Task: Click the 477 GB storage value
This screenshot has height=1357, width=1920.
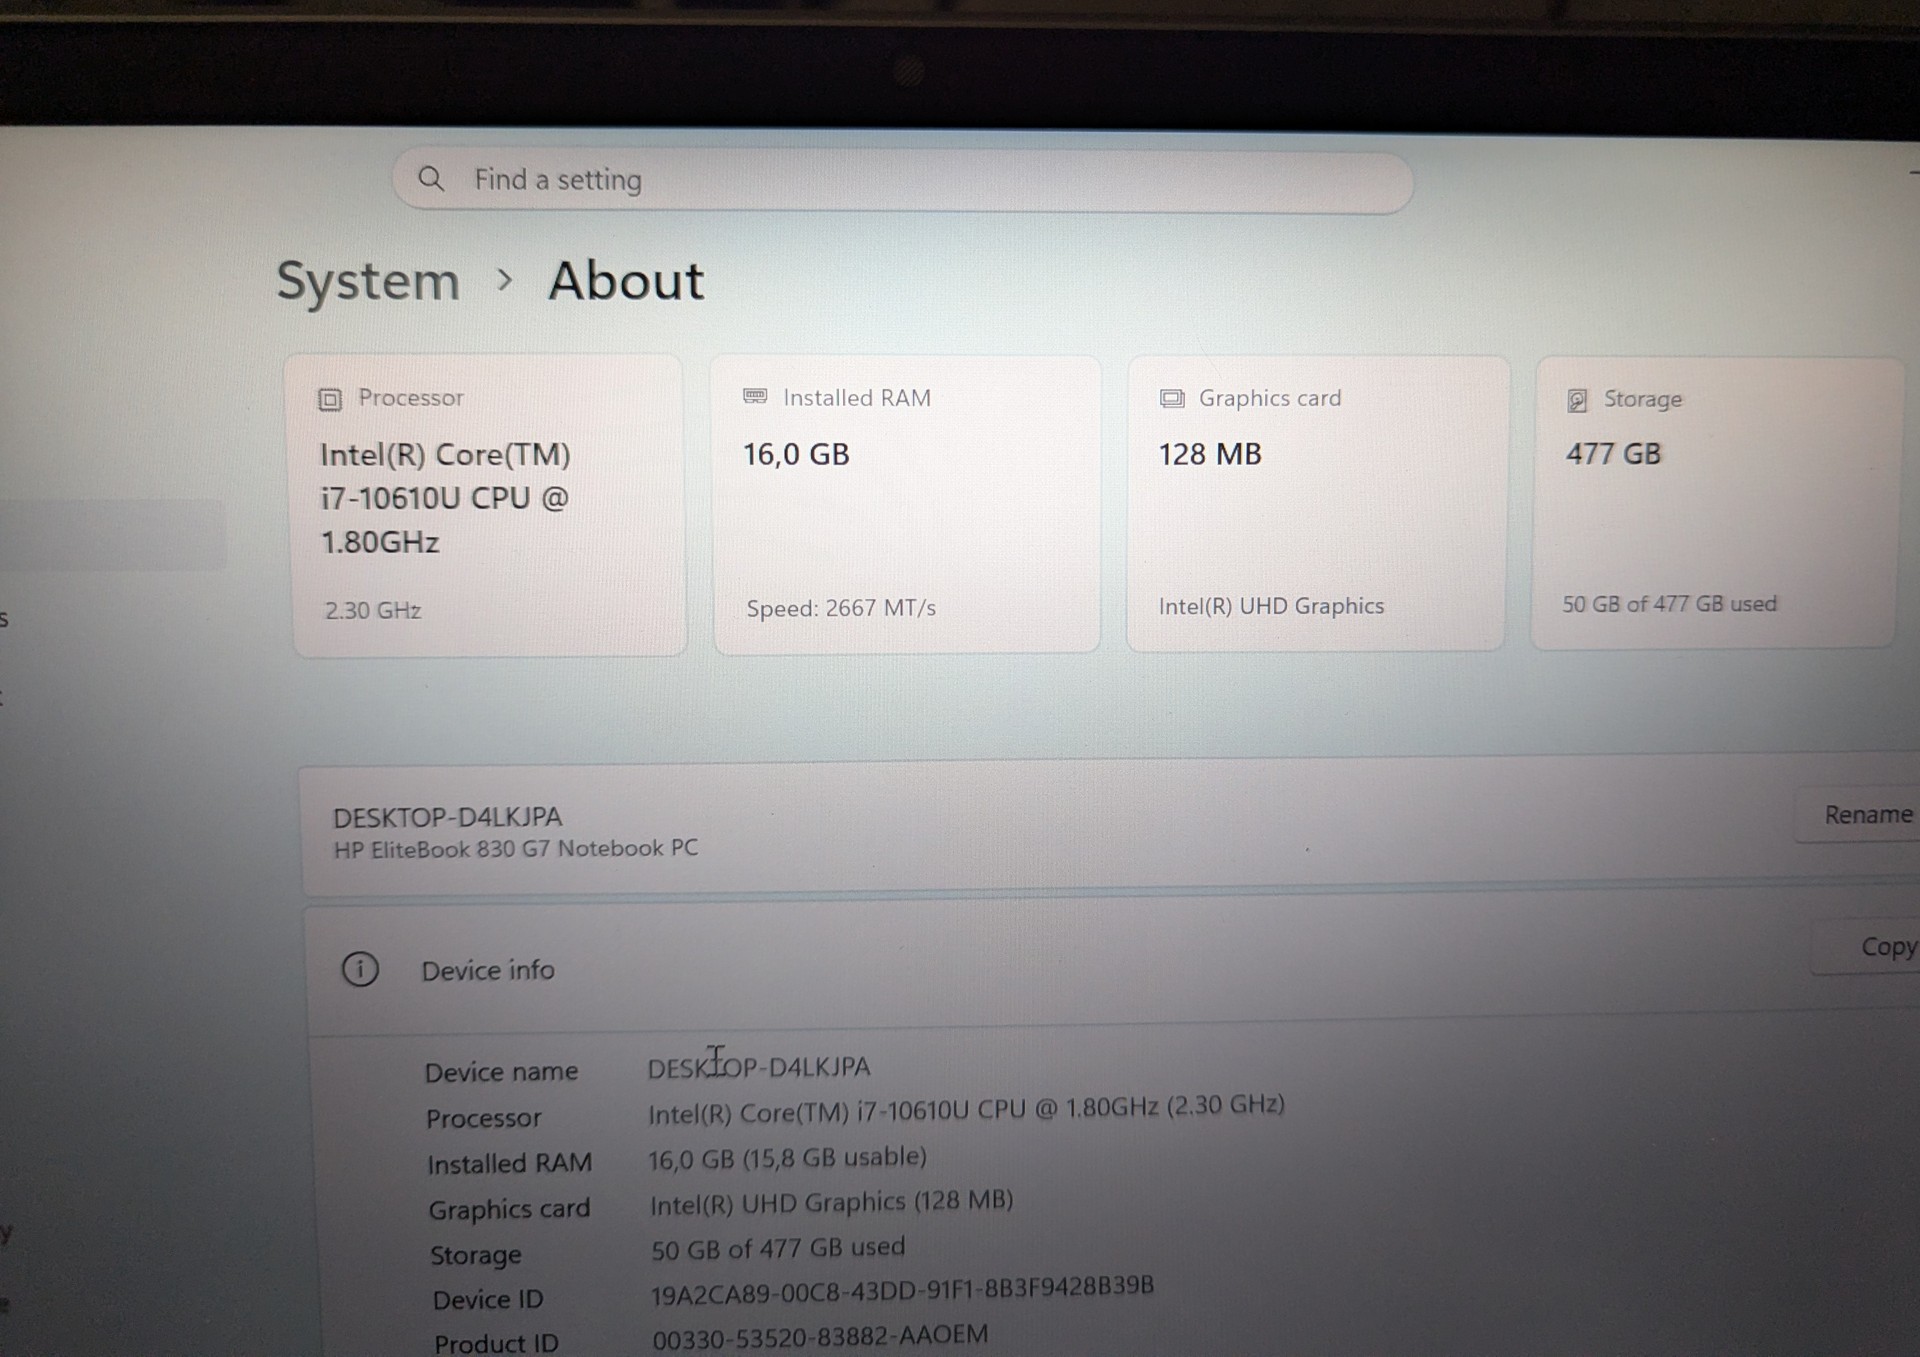Action: [1613, 454]
